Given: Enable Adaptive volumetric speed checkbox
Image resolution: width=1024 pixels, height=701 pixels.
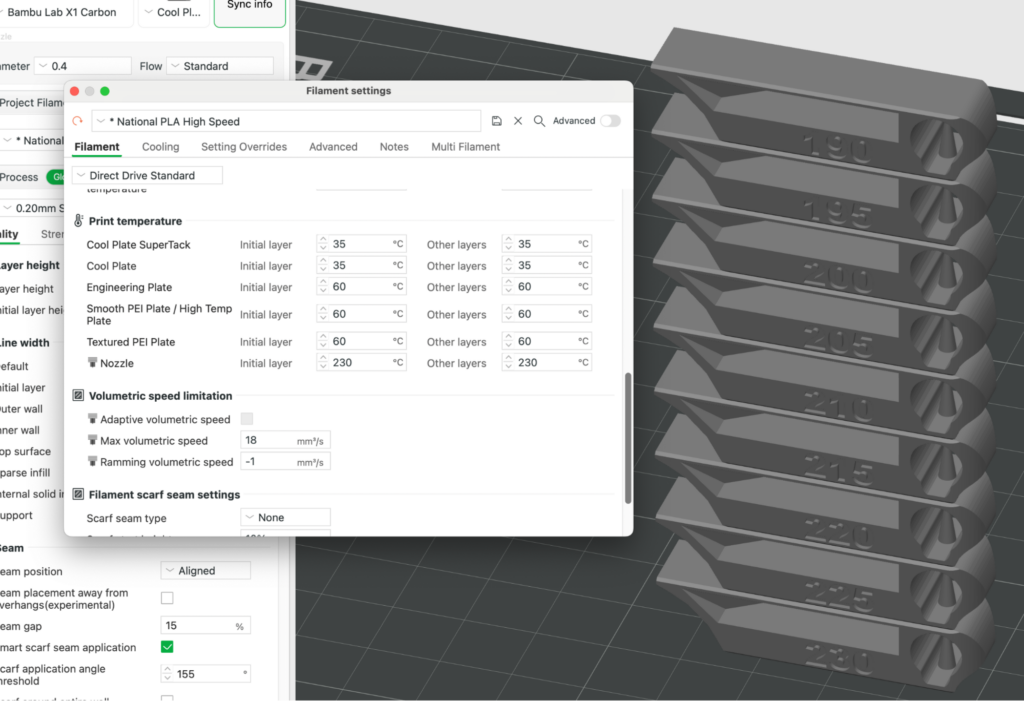Looking at the screenshot, I should pyautogui.click(x=247, y=419).
